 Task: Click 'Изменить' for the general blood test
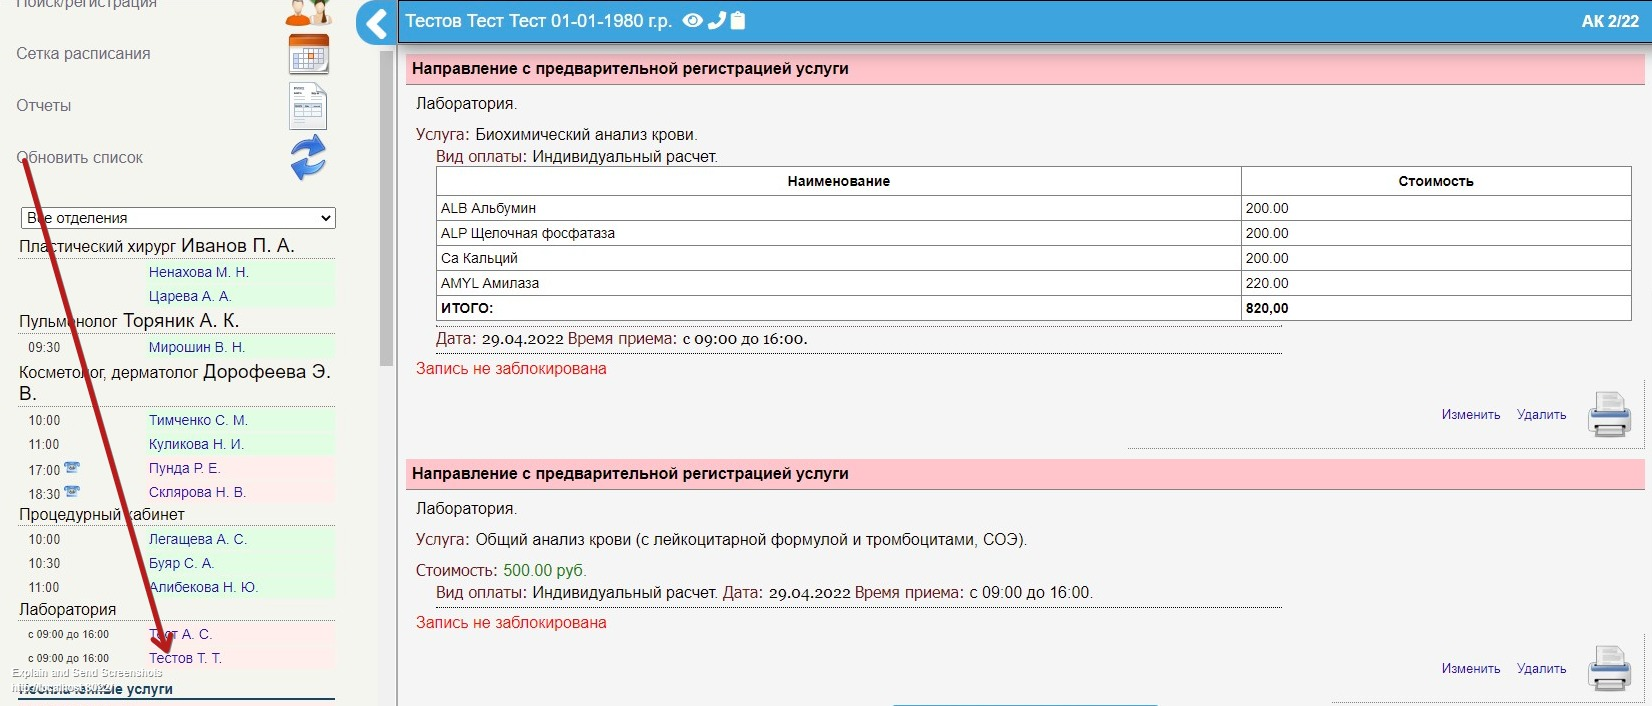click(x=1470, y=669)
